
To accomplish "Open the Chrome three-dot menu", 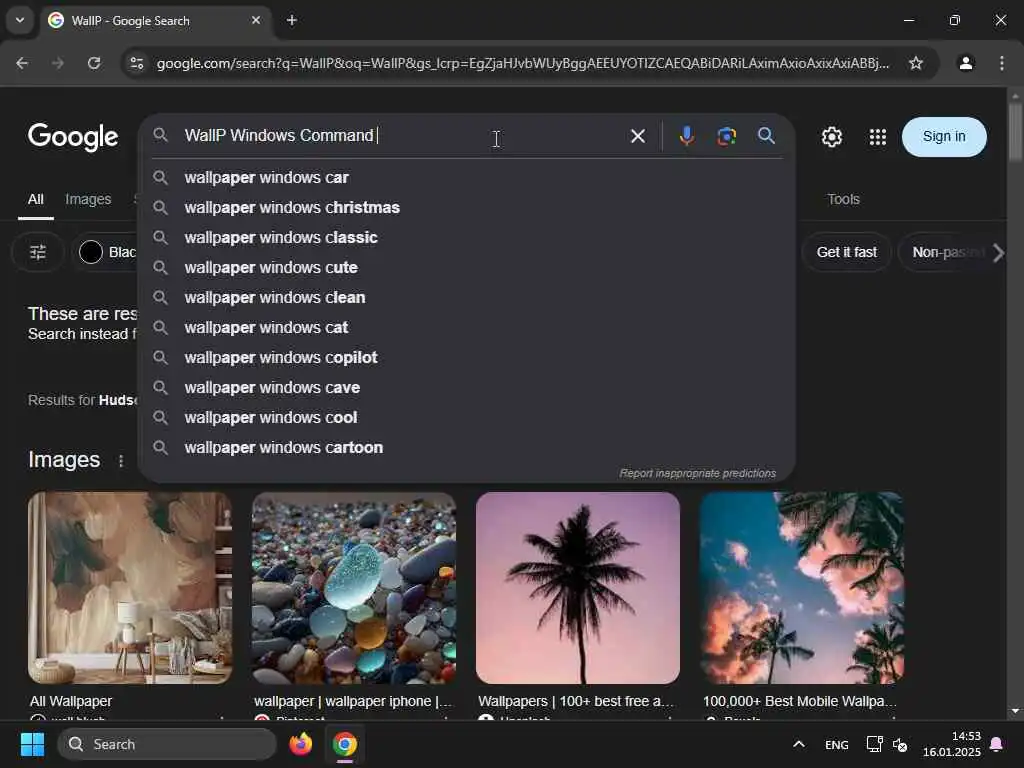I will pos(1002,63).
